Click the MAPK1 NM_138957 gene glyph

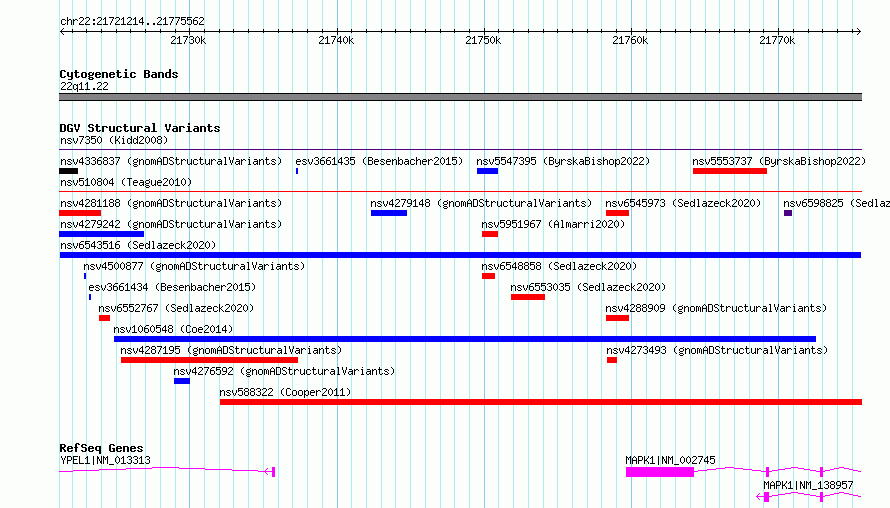[809, 497]
